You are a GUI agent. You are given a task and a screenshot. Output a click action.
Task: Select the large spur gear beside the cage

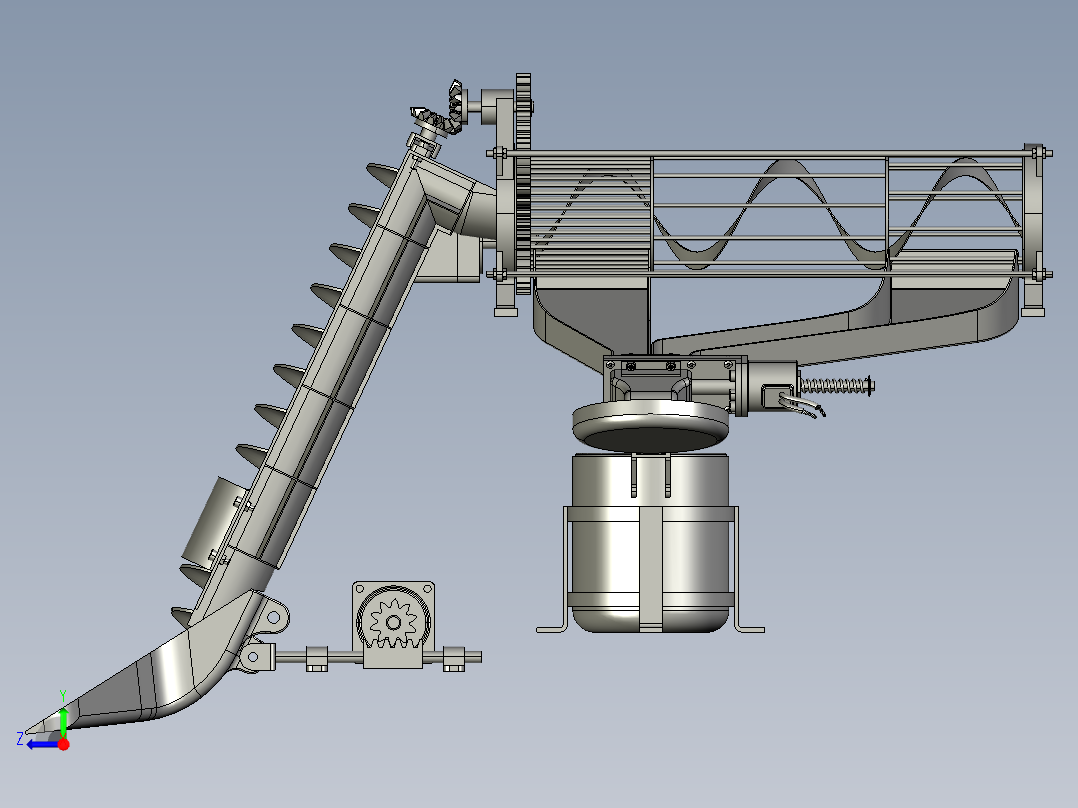pos(523,184)
